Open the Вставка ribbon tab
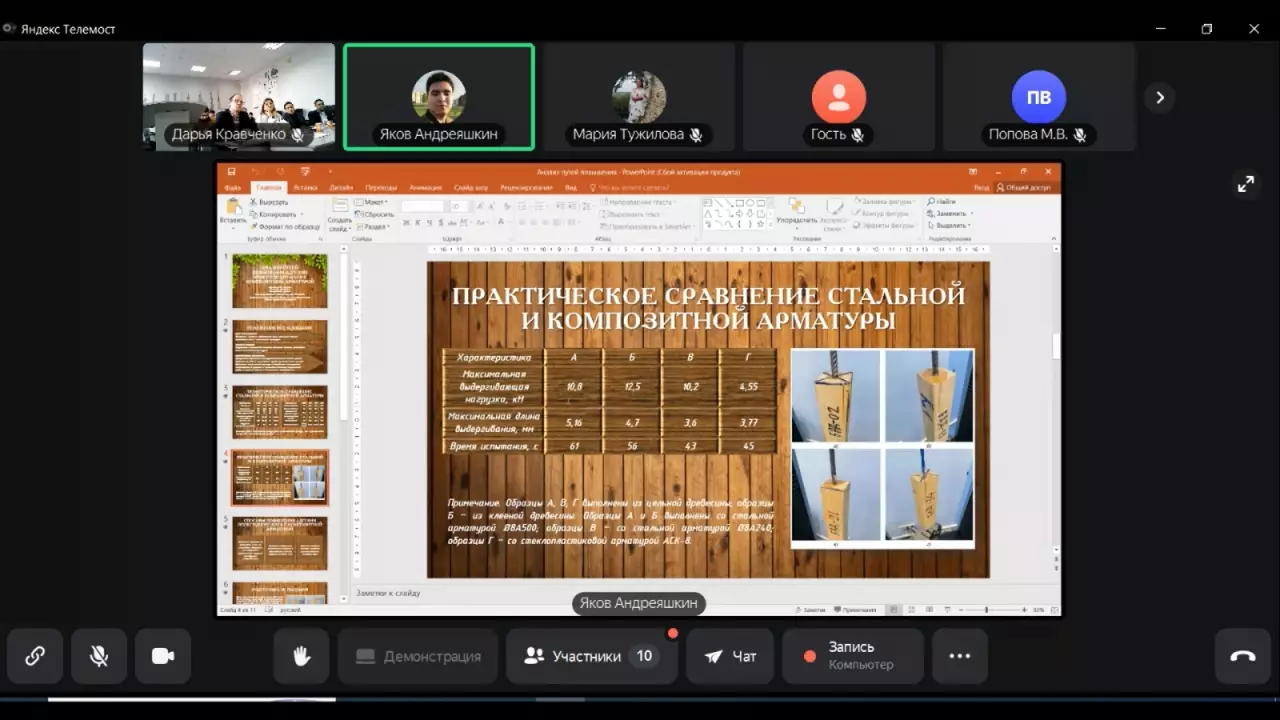1280x720 pixels. 305,187
